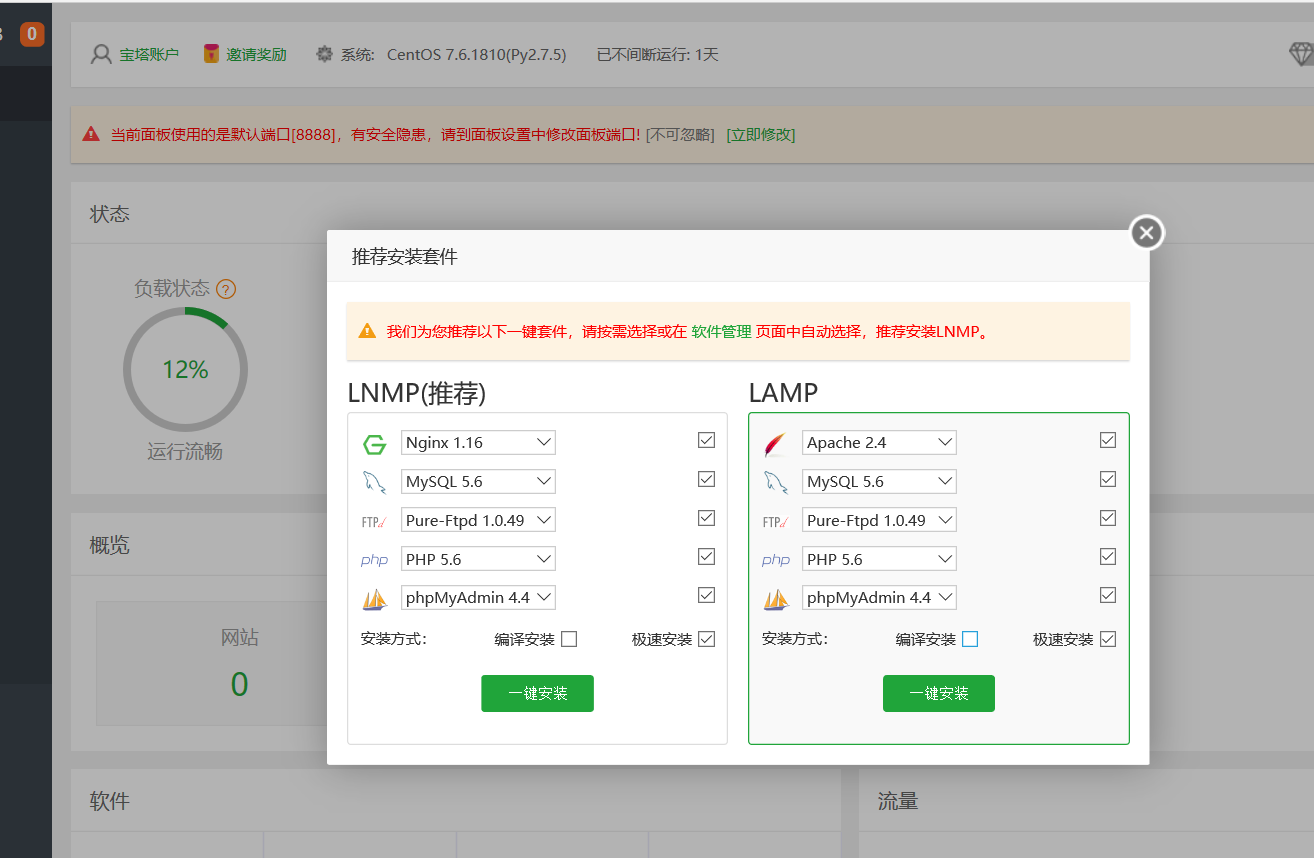Click the LNMP(推荐) heading
Viewport: 1314px width, 858px height.
click(x=417, y=393)
